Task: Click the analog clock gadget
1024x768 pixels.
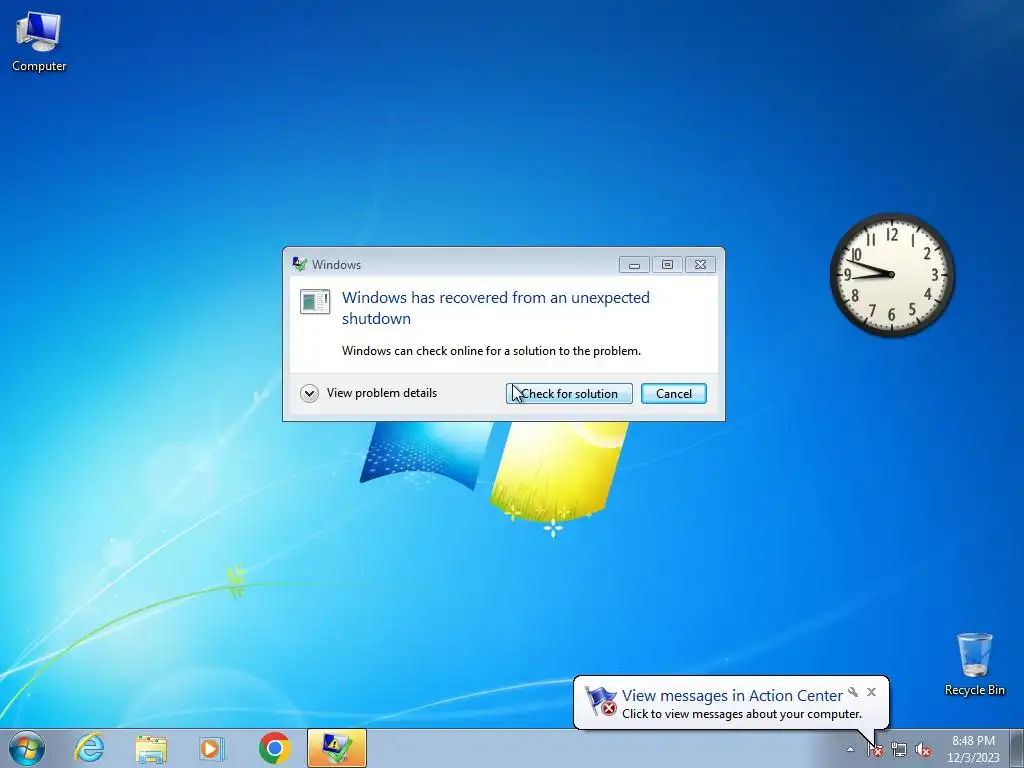Action: [x=891, y=274]
